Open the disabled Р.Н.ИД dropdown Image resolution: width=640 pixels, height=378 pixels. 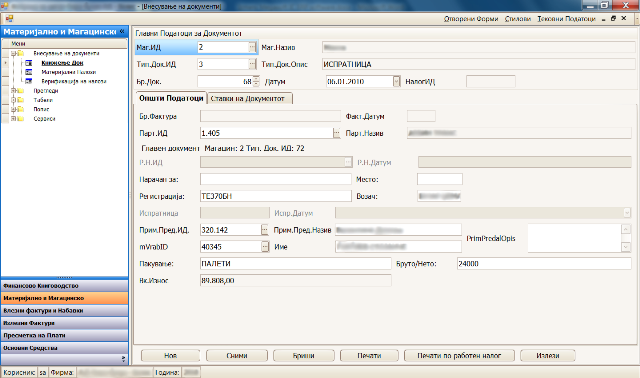pyautogui.click(x=348, y=162)
